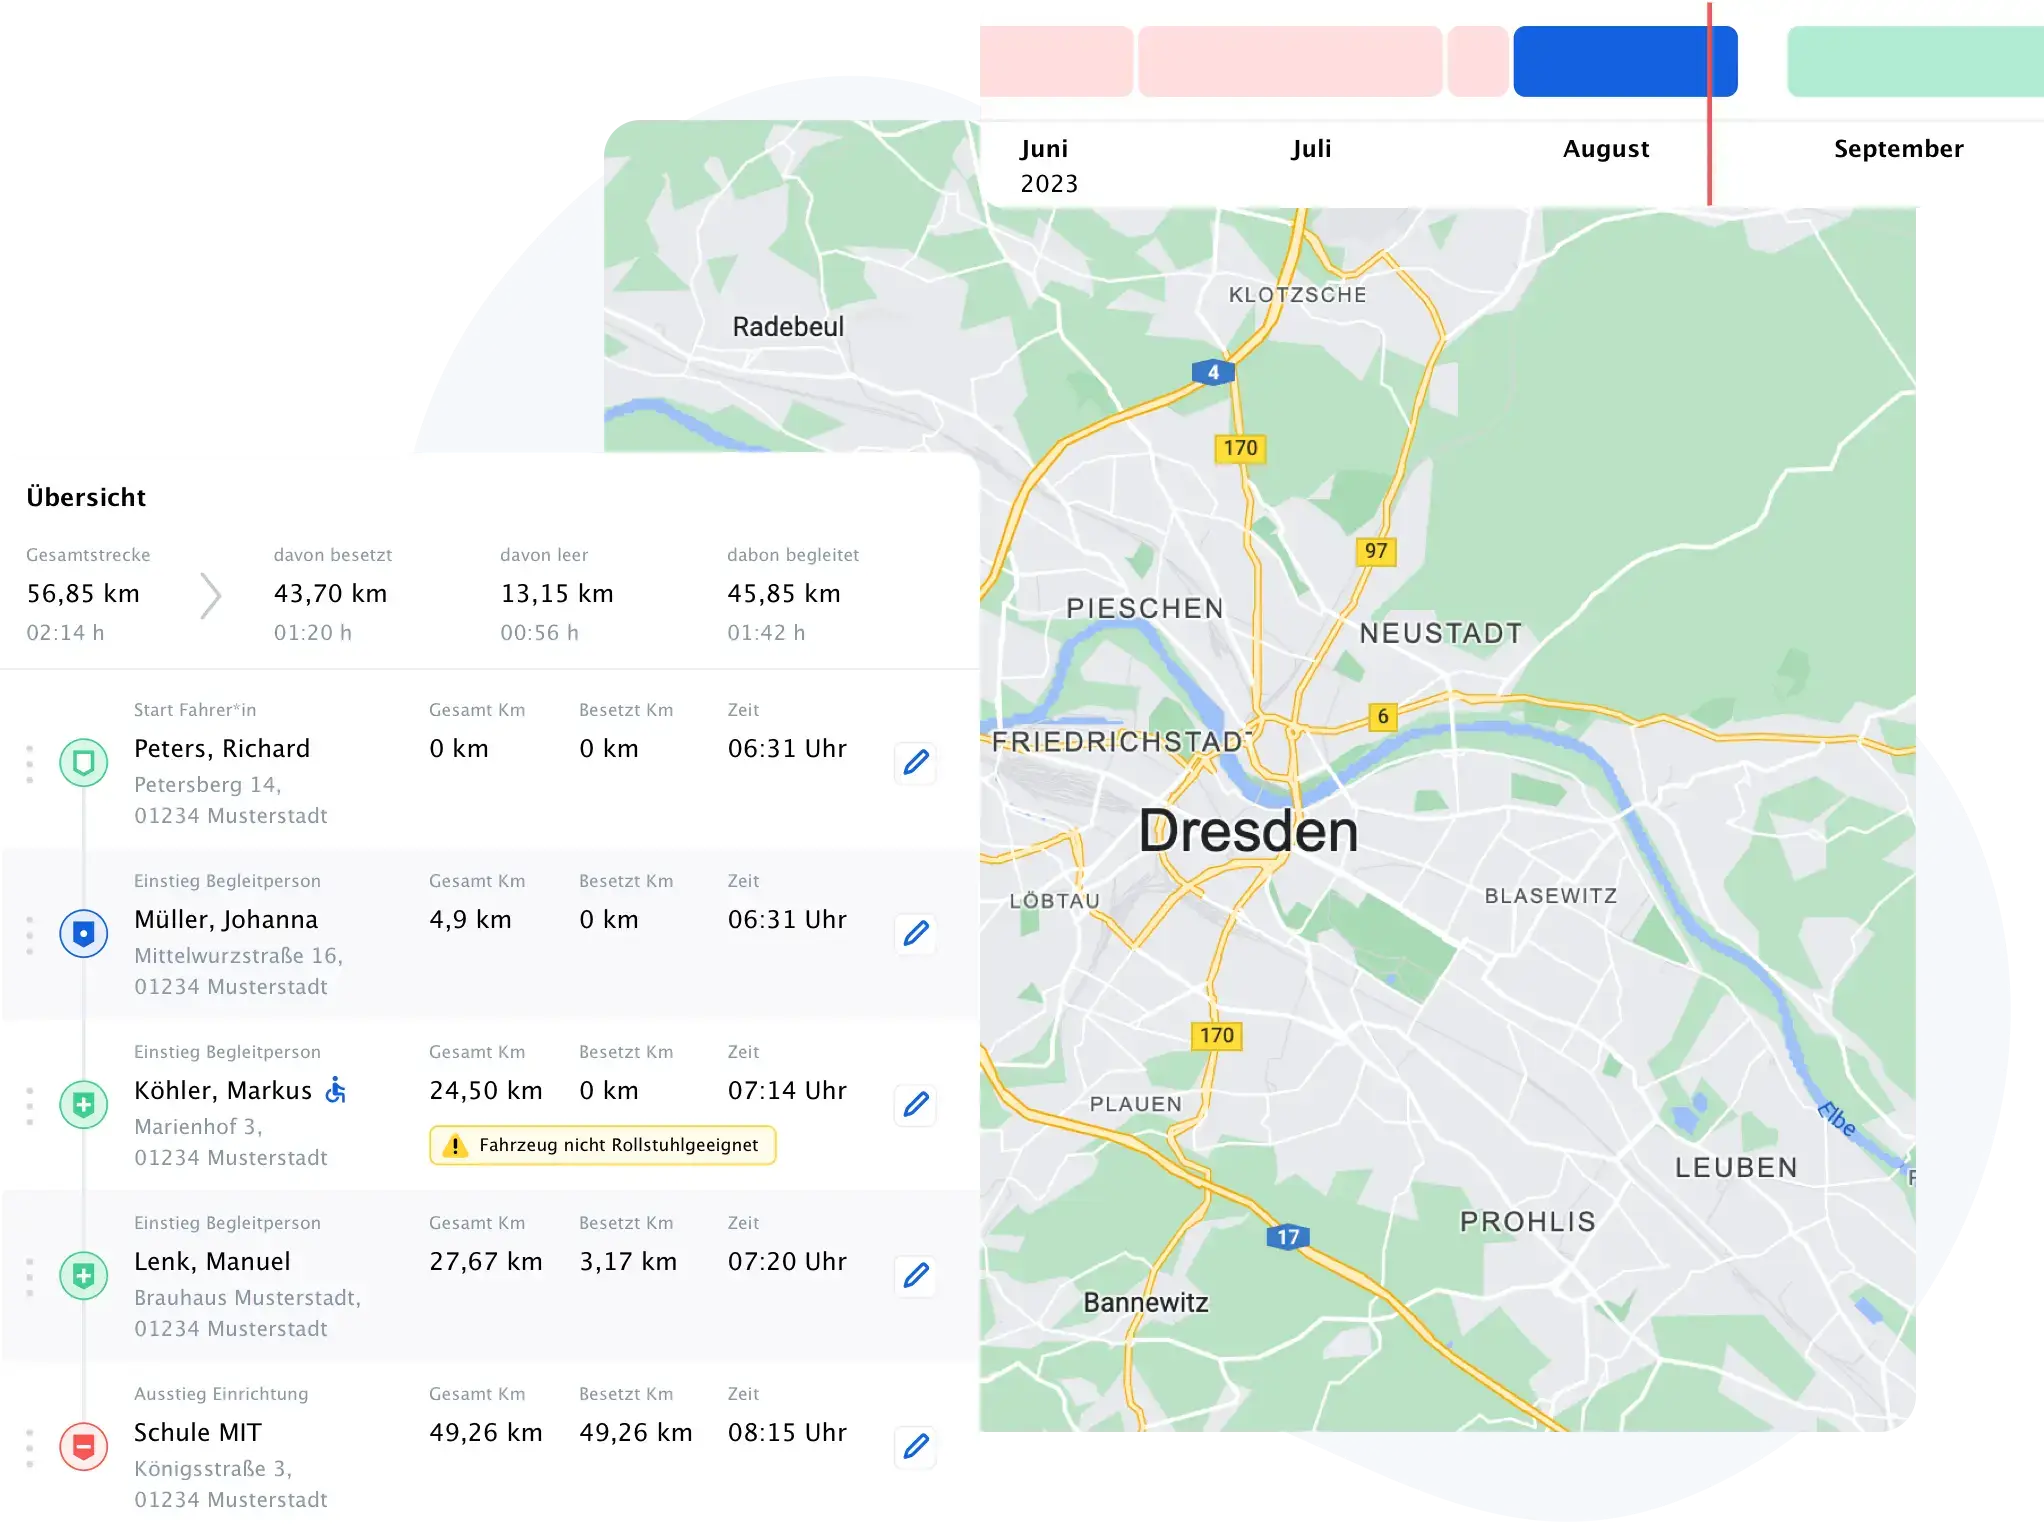This screenshot has width=2044, height=1536.
Task: Expand the Gesamtstrecke chevron arrow
Action: tap(210, 596)
